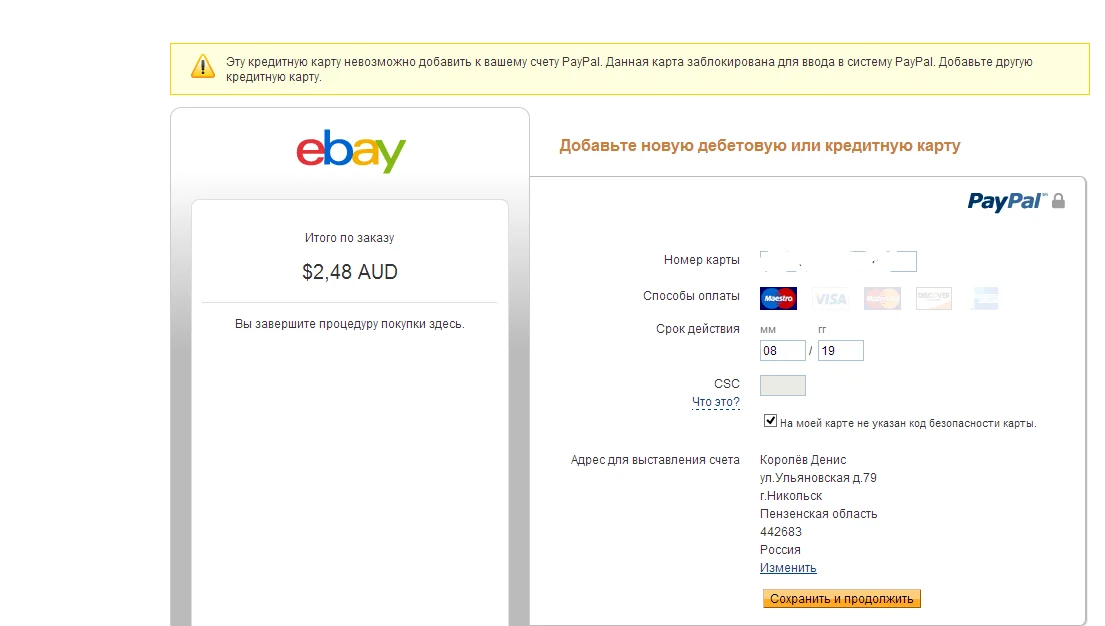Click the Discover card icon

pyautogui.click(x=933, y=298)
